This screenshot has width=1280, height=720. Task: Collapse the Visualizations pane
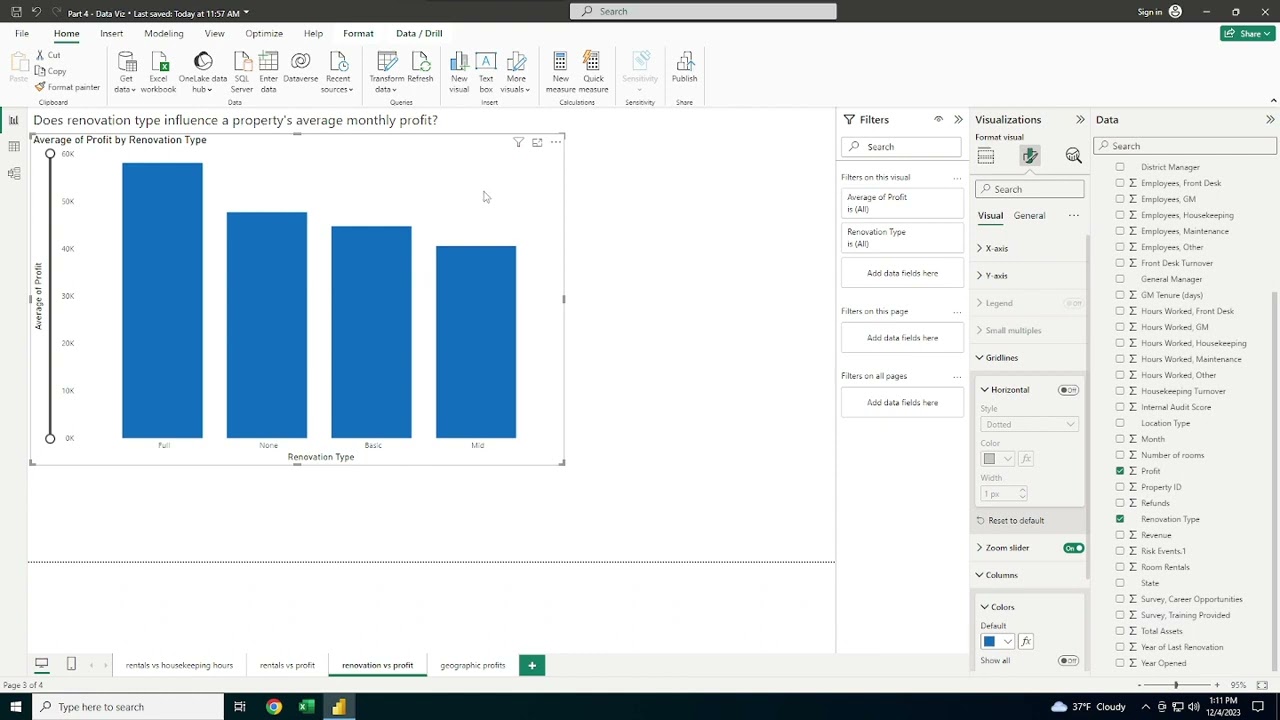(x=1080, y=120)
